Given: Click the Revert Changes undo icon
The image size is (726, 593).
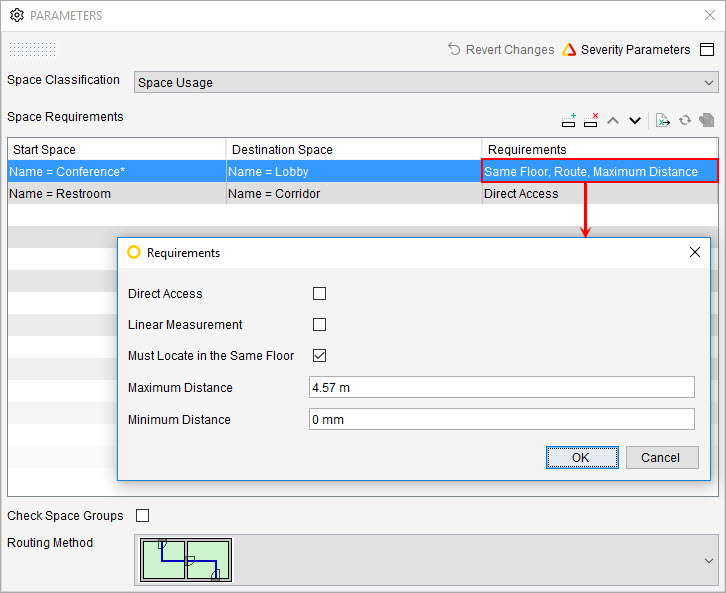Looking at the screenshot, I should click(454, 49).
